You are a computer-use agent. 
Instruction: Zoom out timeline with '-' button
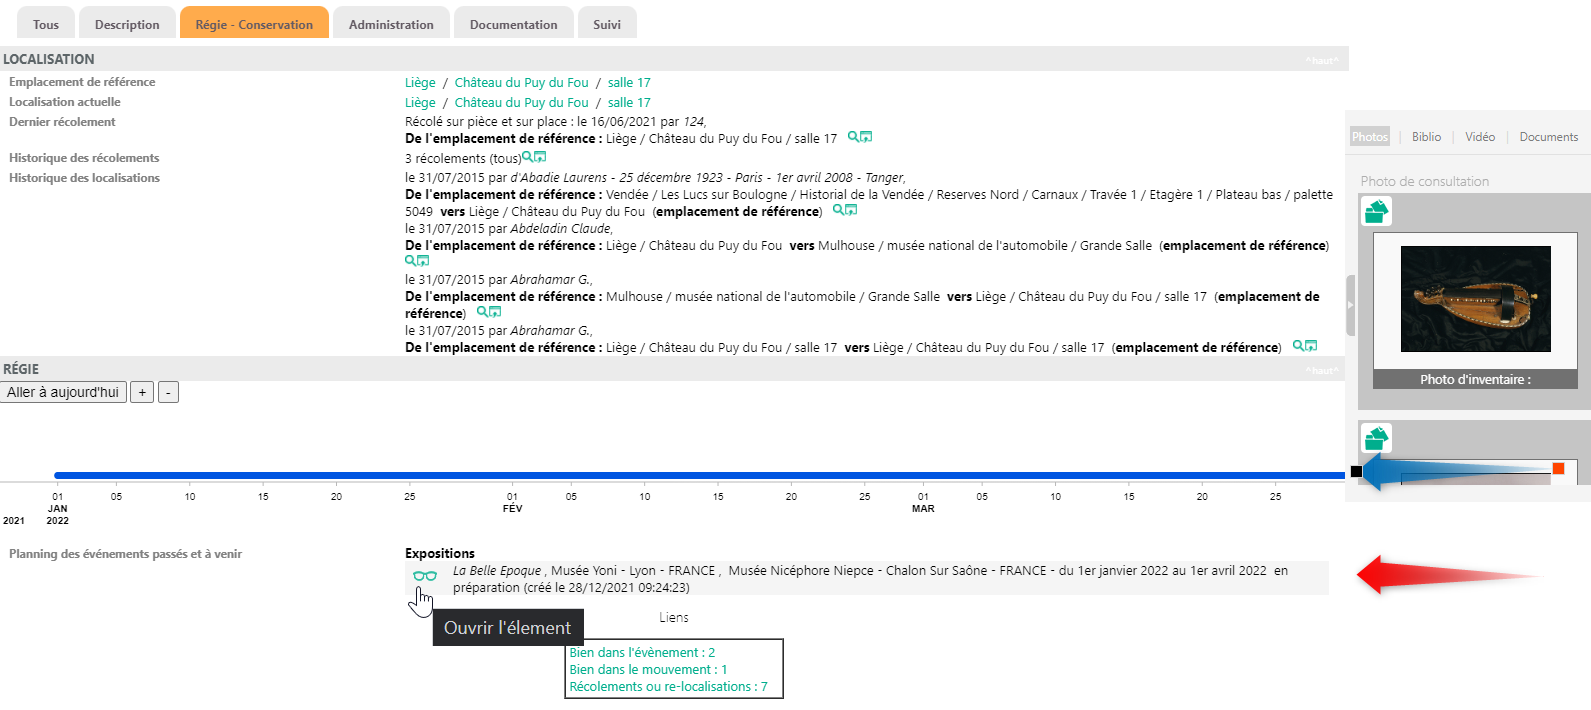click(x=168, y=392)
